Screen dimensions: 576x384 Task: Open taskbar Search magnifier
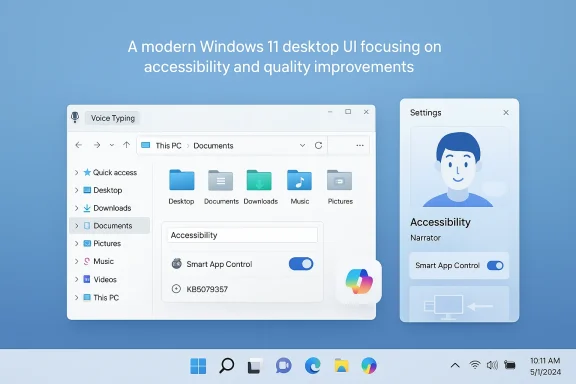[226, 366]
